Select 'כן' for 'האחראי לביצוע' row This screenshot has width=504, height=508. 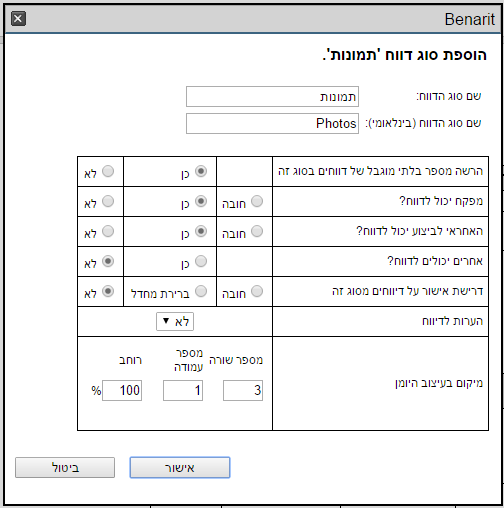[x=201, y=231]
